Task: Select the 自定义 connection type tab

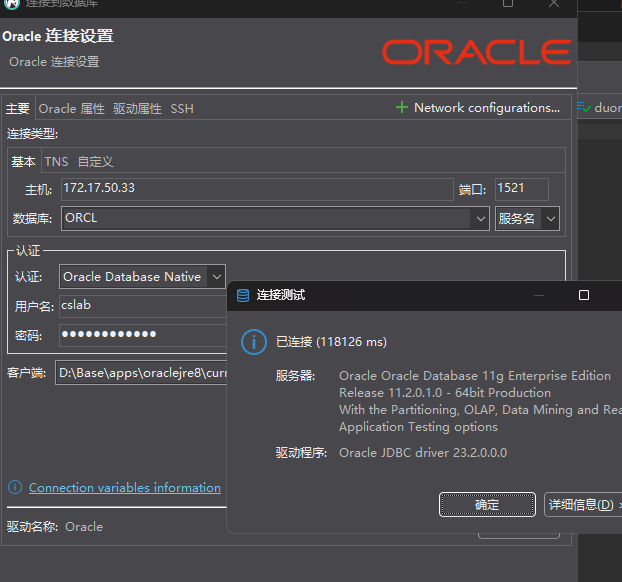Action: point(96,161)
